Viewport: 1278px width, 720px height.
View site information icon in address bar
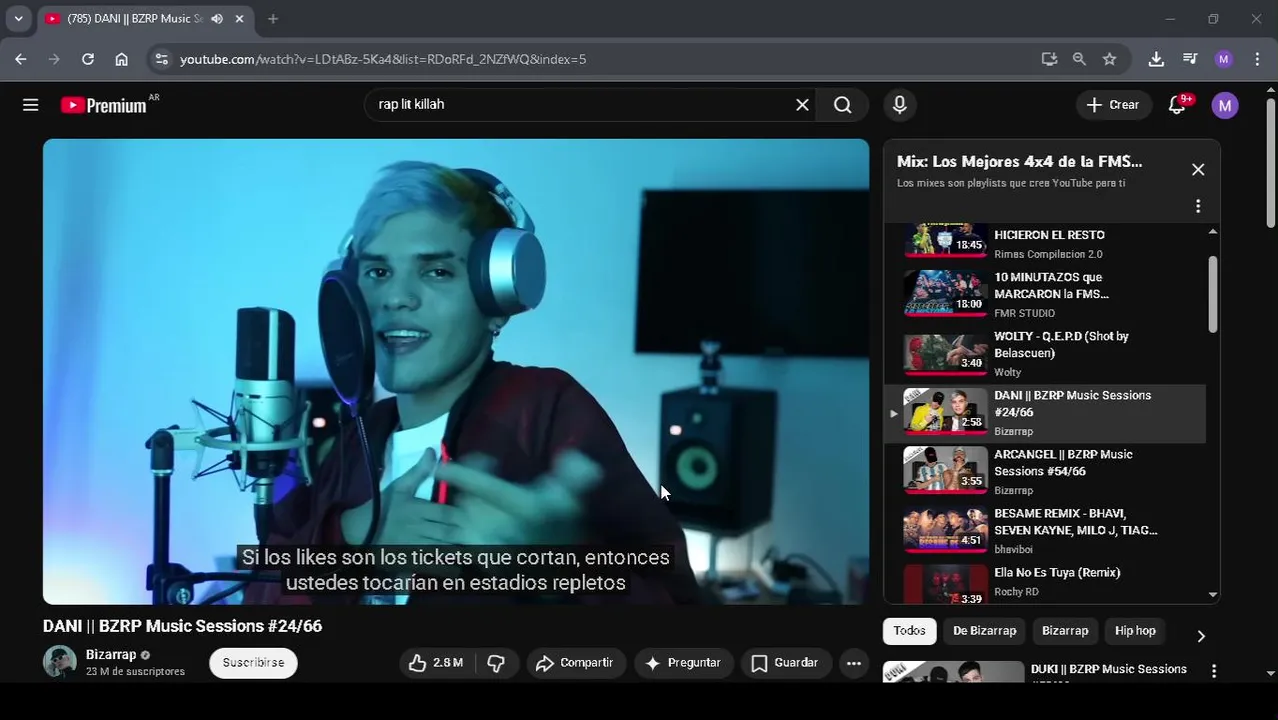[161, 59]
